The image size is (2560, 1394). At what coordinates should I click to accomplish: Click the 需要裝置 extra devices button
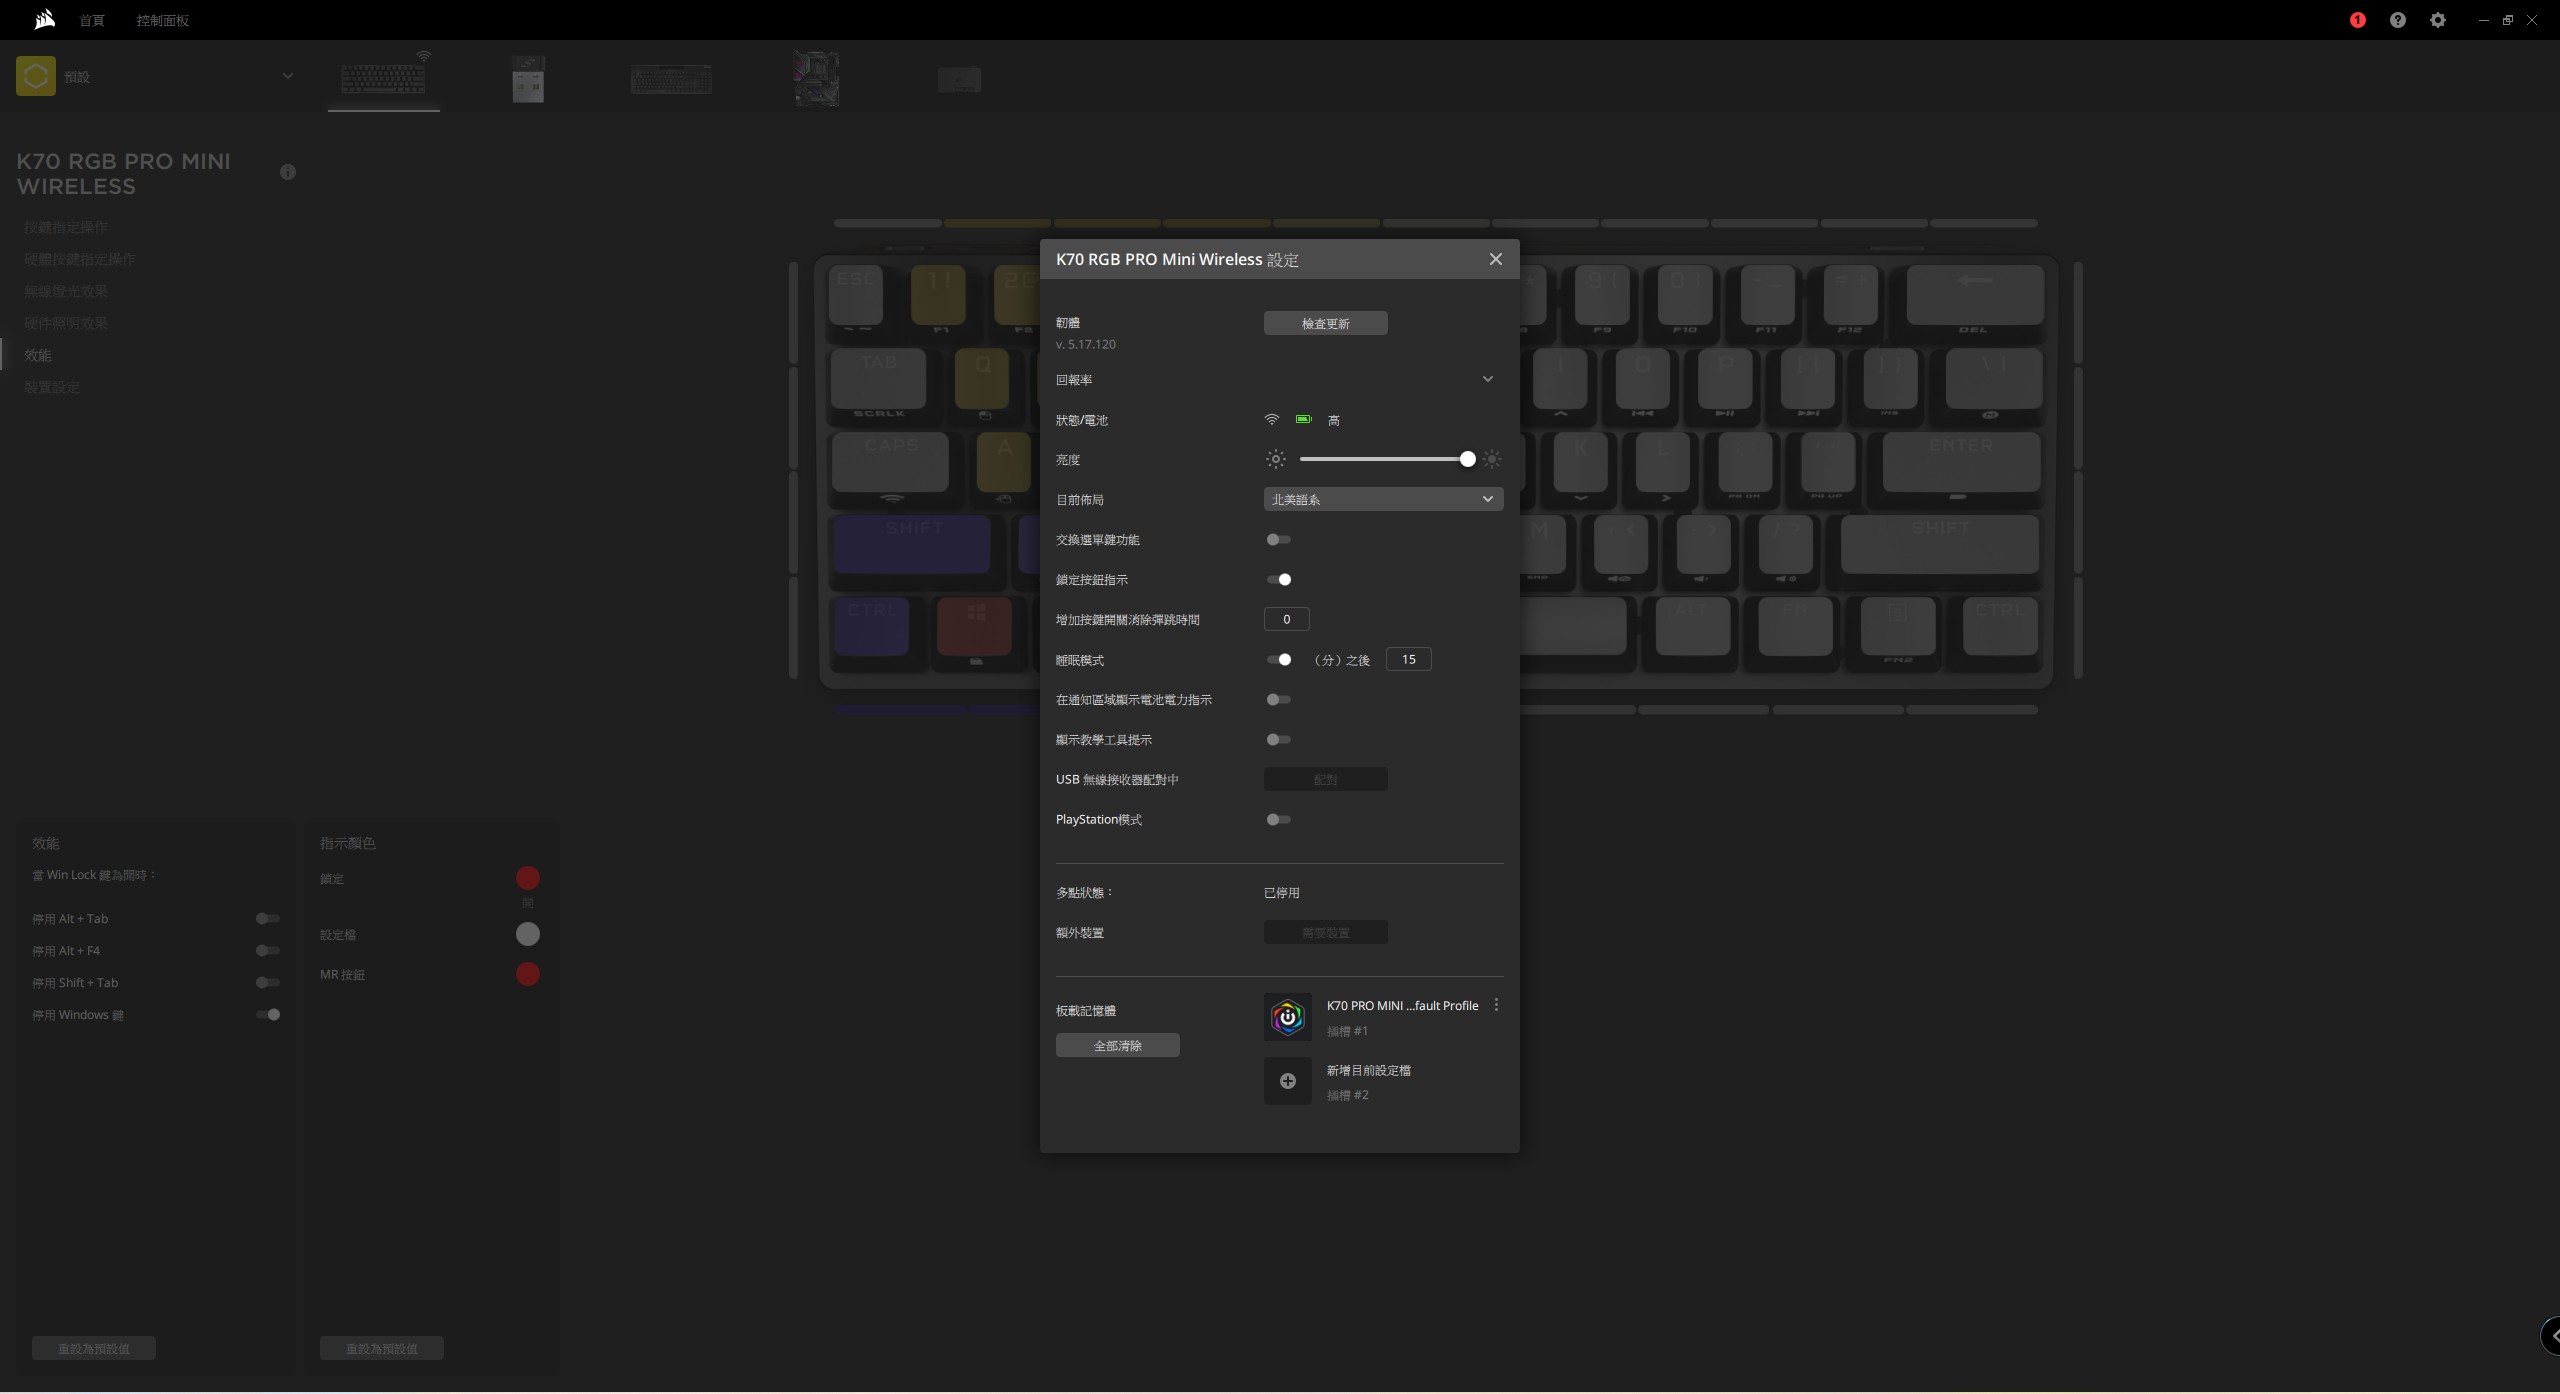pyautogui.click(x=1325, y=932)
